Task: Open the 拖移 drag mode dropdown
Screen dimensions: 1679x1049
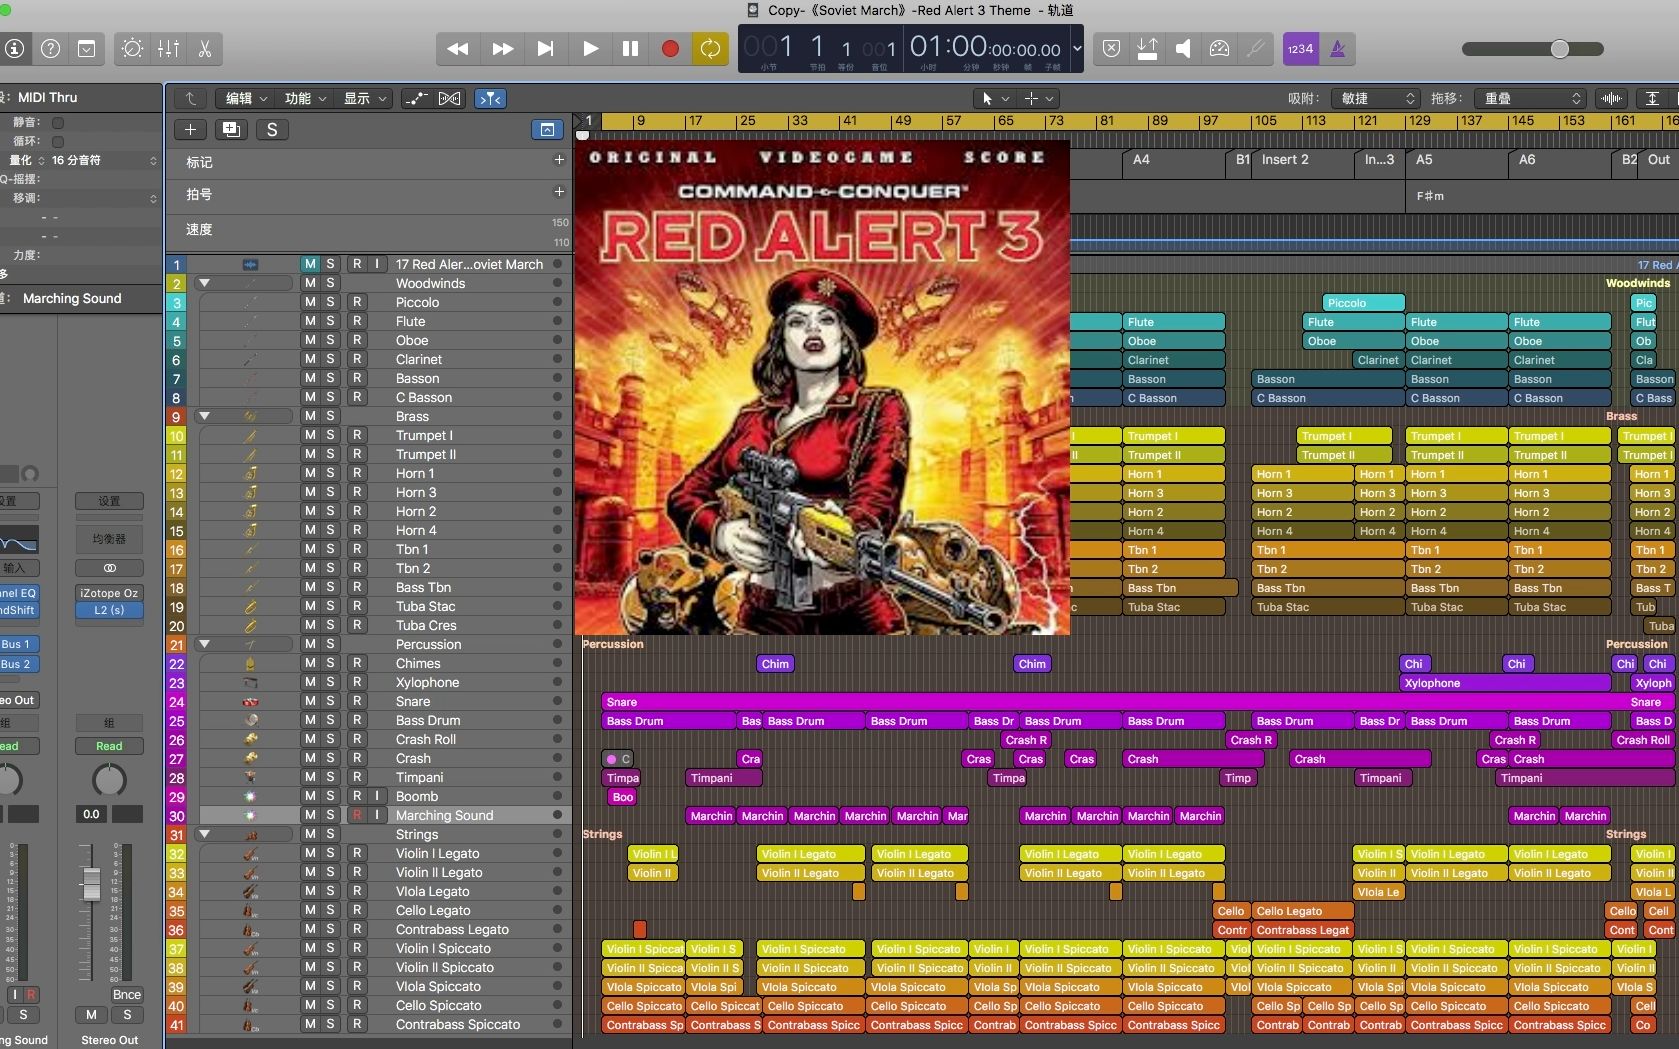Action: pos(1530,98)
